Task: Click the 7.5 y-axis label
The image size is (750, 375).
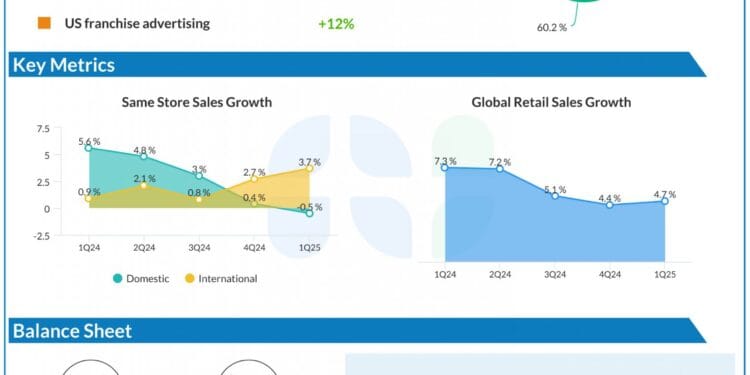Action: [x=43, y=128]
